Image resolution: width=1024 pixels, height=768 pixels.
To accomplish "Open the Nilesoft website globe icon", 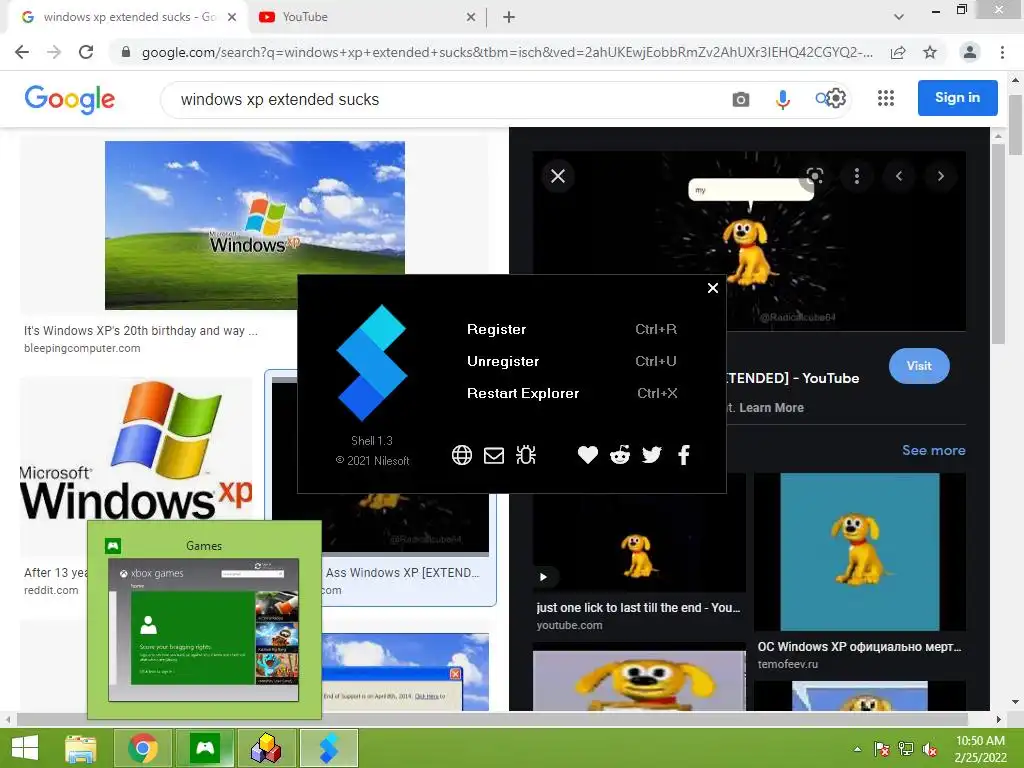I will (462, 455).
